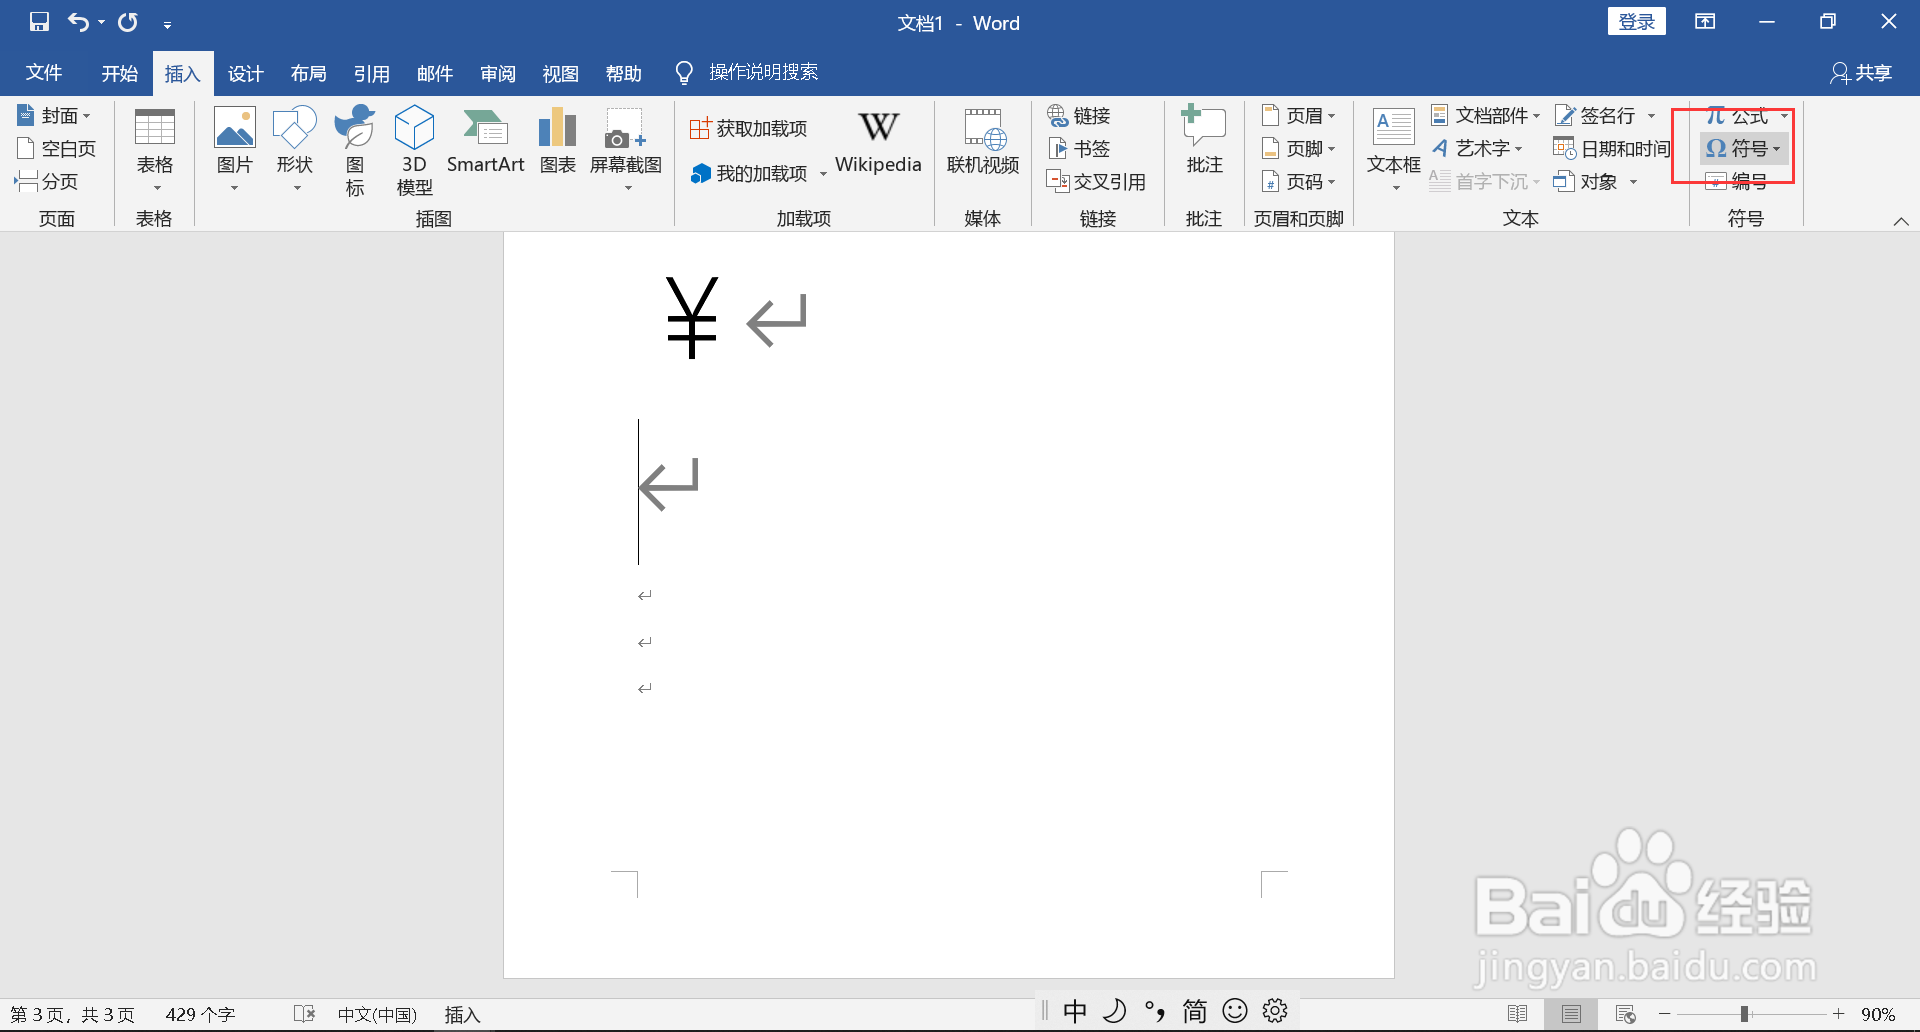Click the 操作说明搜索 search box

click(x=763, y=72)
